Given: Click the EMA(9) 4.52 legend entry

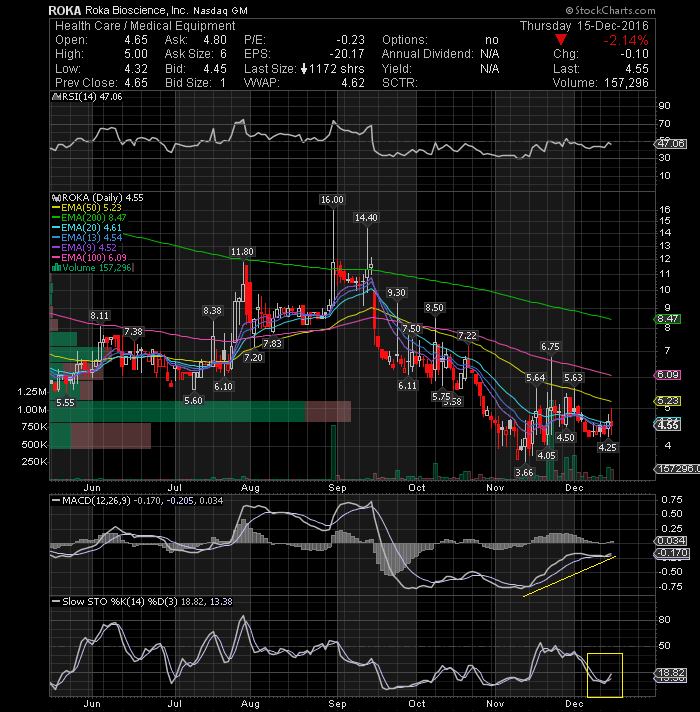Looking at the screenshot, I should click(x=84, y=247).
